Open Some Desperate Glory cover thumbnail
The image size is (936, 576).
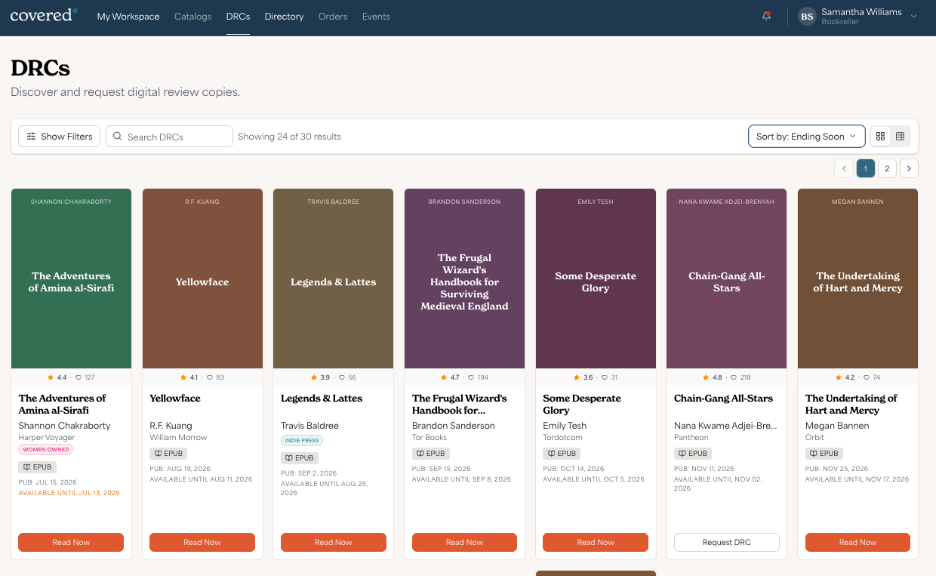click(x=596, y=279)
